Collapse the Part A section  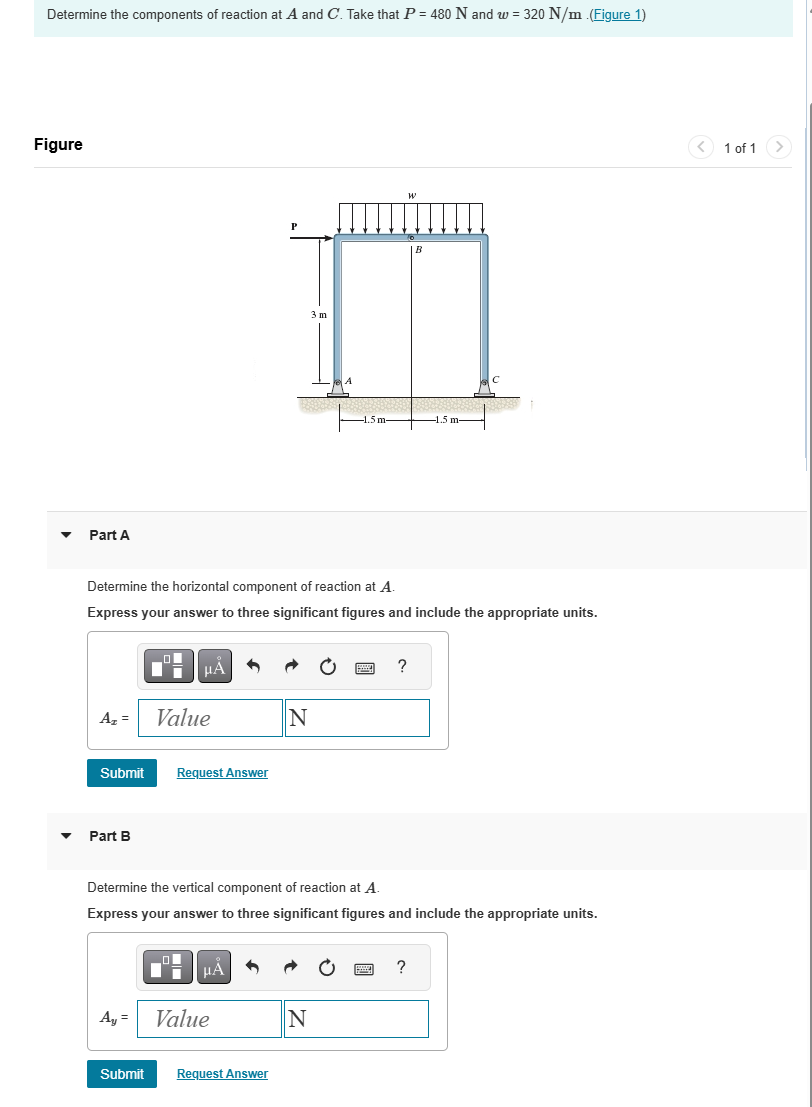tap(65, 535)
